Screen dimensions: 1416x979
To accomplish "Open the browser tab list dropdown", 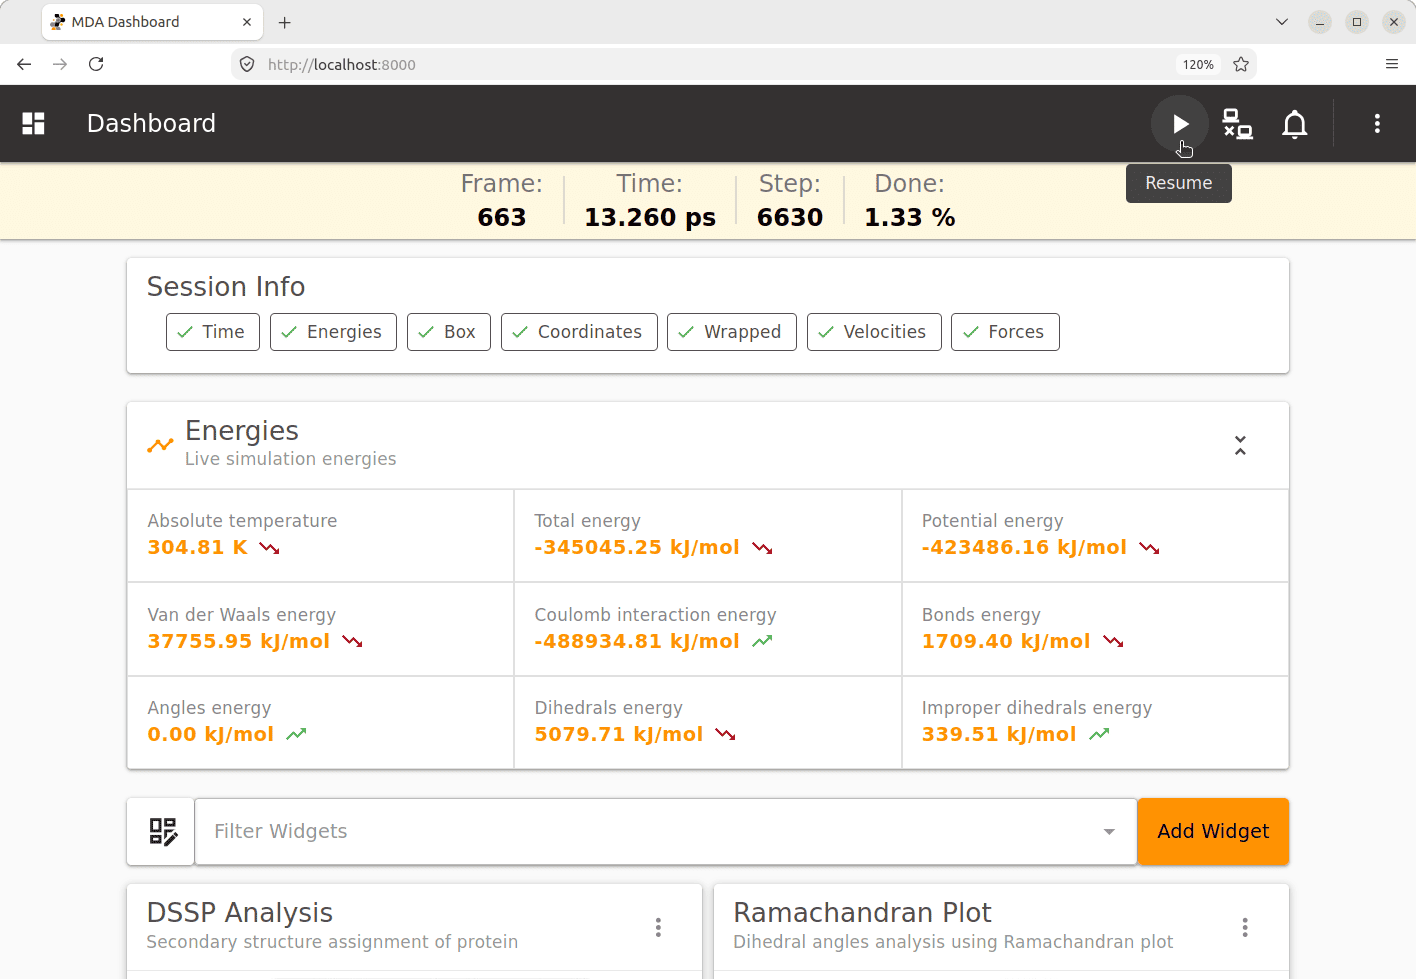I will tap(1282, 22).
